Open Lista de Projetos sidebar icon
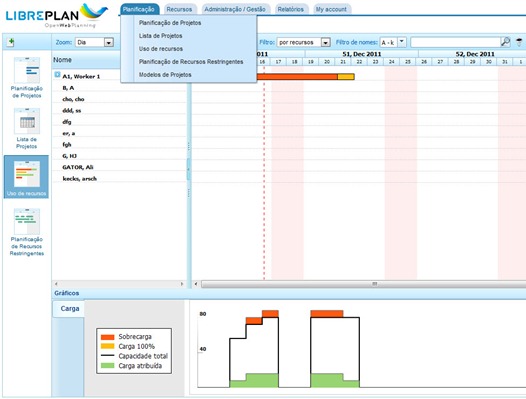Screen dimensions: 526x399 [x=27, y=129]
